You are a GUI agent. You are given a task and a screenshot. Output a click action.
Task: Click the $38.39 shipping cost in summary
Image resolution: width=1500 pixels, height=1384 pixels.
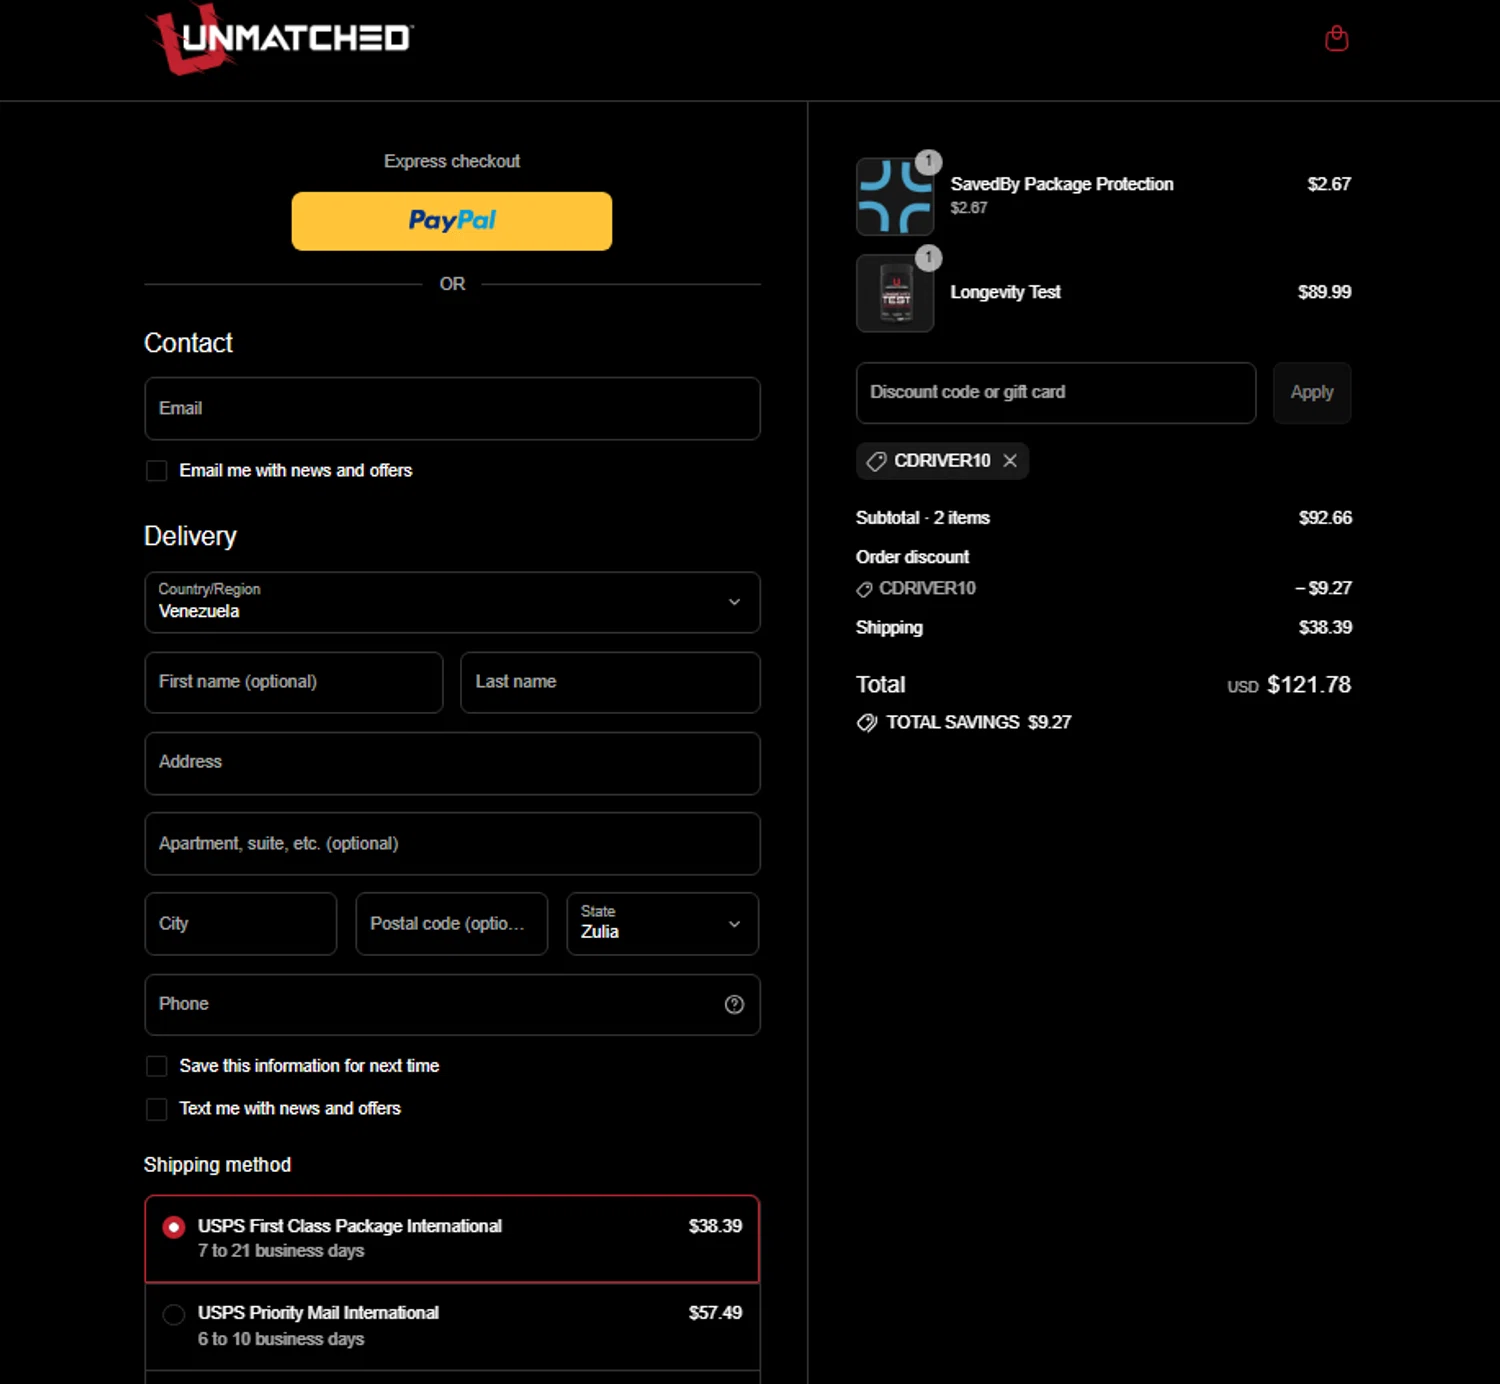coord(1325,628)
